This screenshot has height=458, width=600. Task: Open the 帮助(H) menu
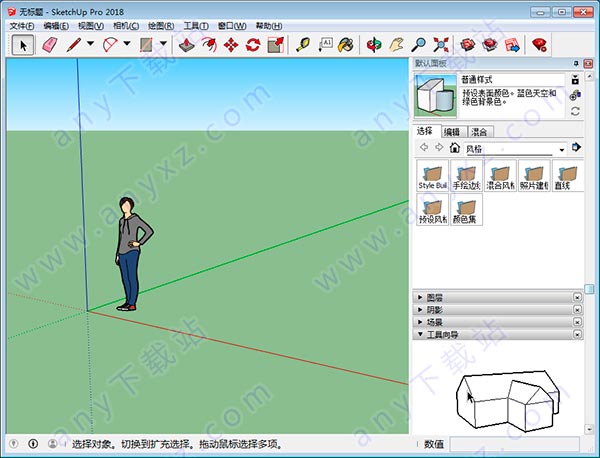click(269, 26)
